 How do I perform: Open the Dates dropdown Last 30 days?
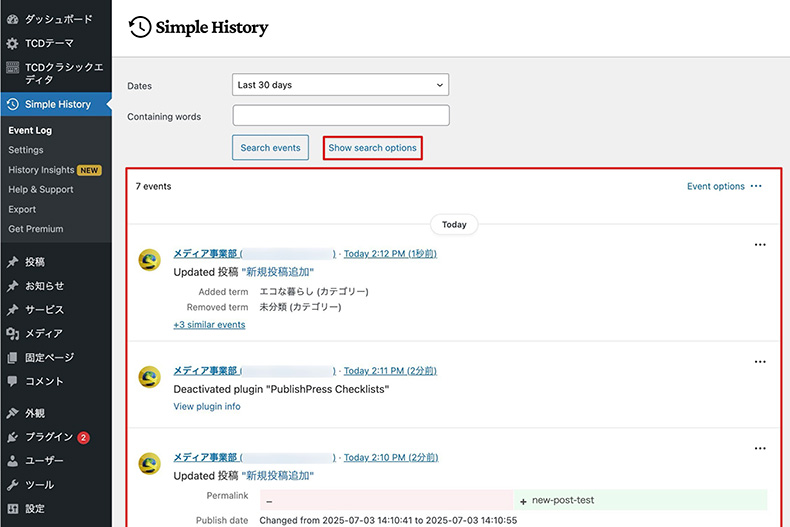pyautogui.click(x=341, y=85)
